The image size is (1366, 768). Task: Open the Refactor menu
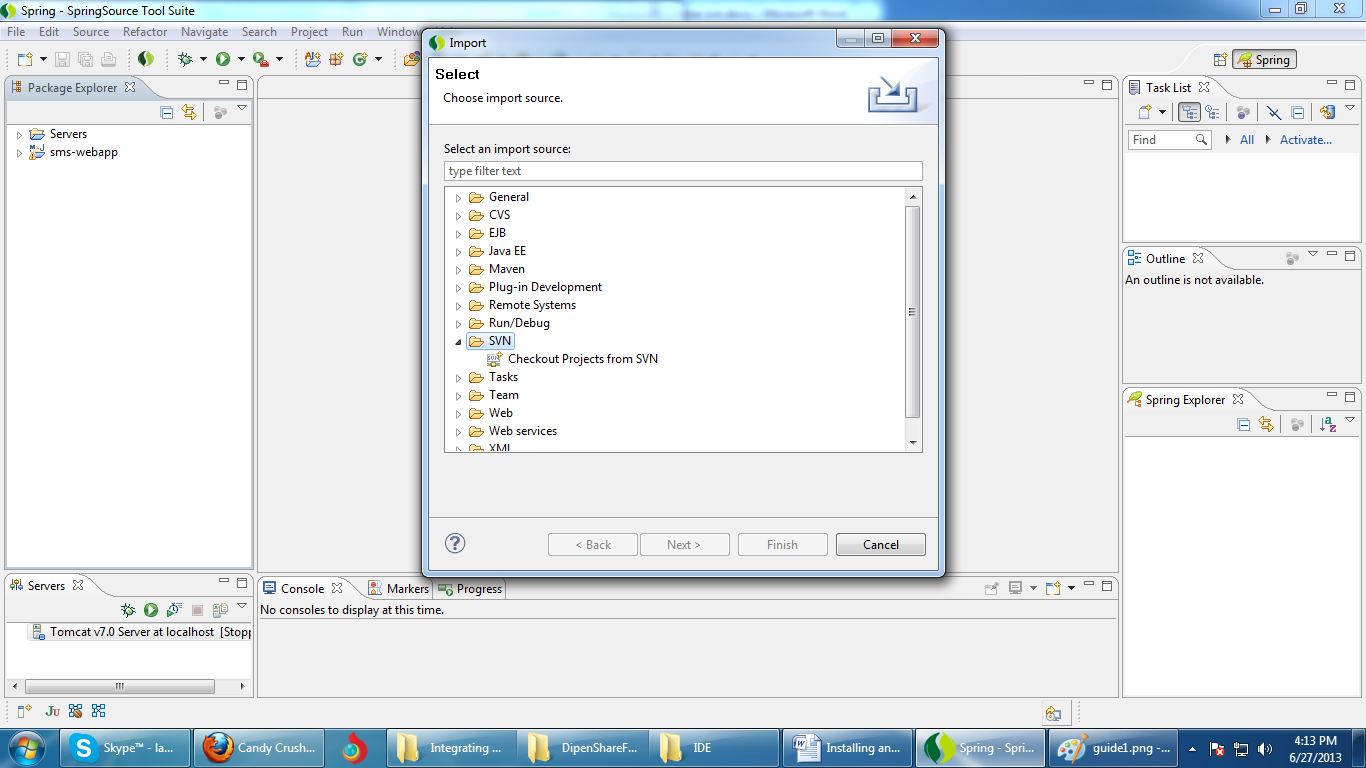[x=145, y=32]
